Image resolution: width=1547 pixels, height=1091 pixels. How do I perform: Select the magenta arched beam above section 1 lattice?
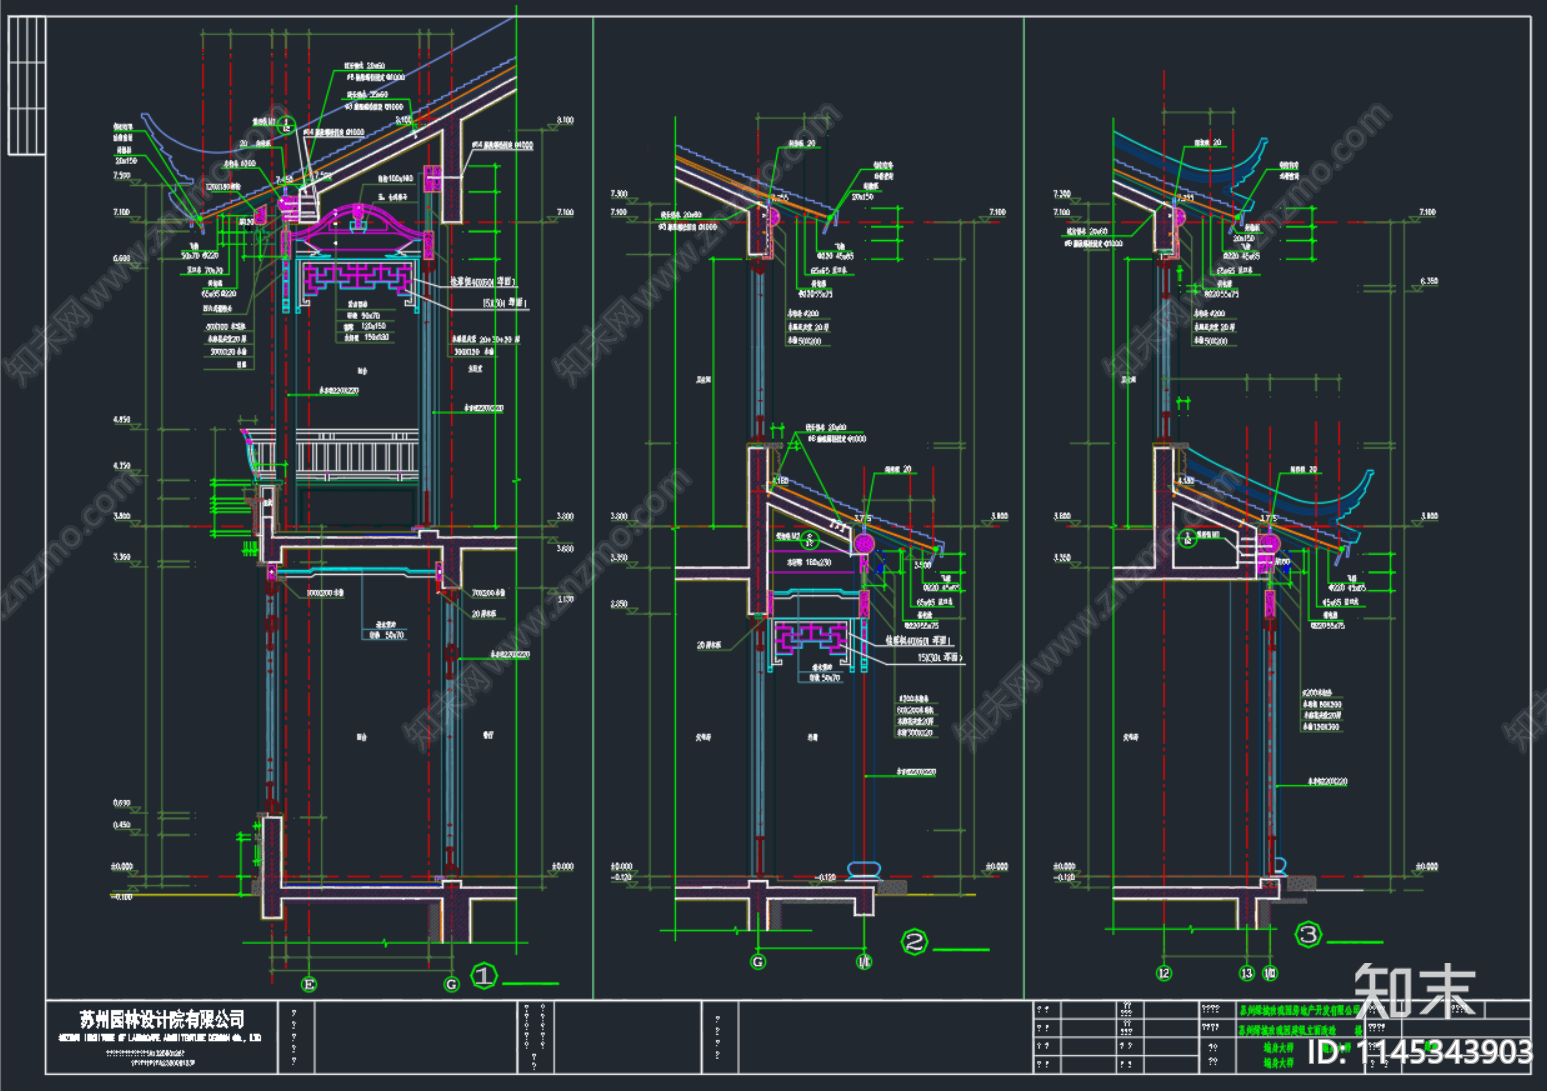point(358,225)
